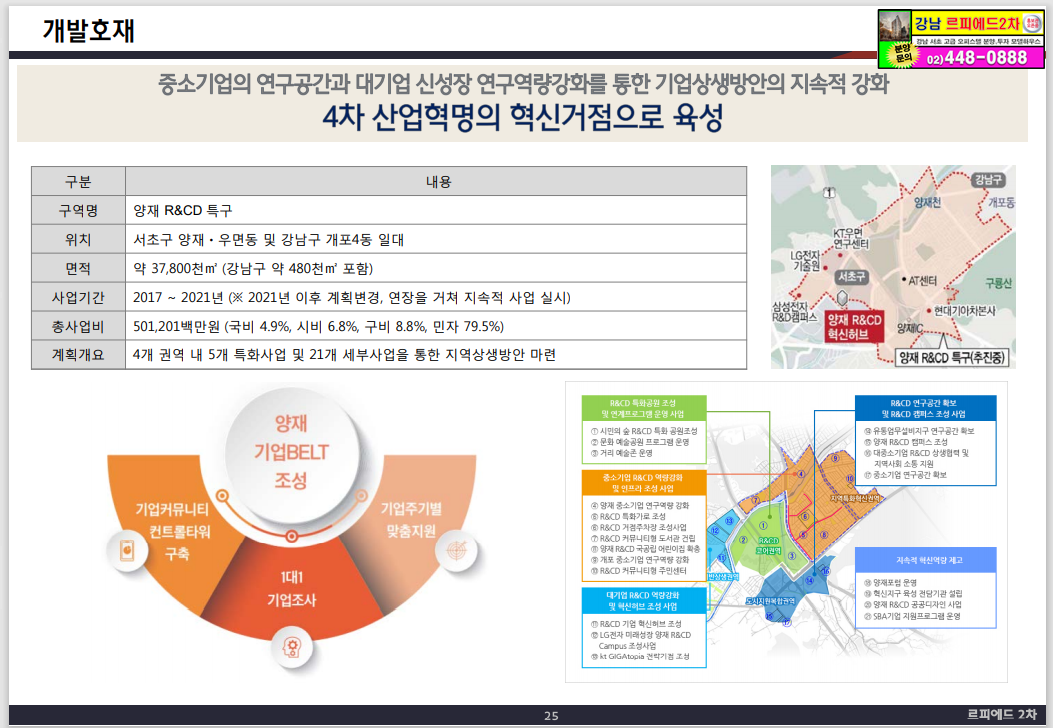Click the 구역명 row label
Image resolution: width=1053 pixels, height=728 pixels.
tap(78, 210)
